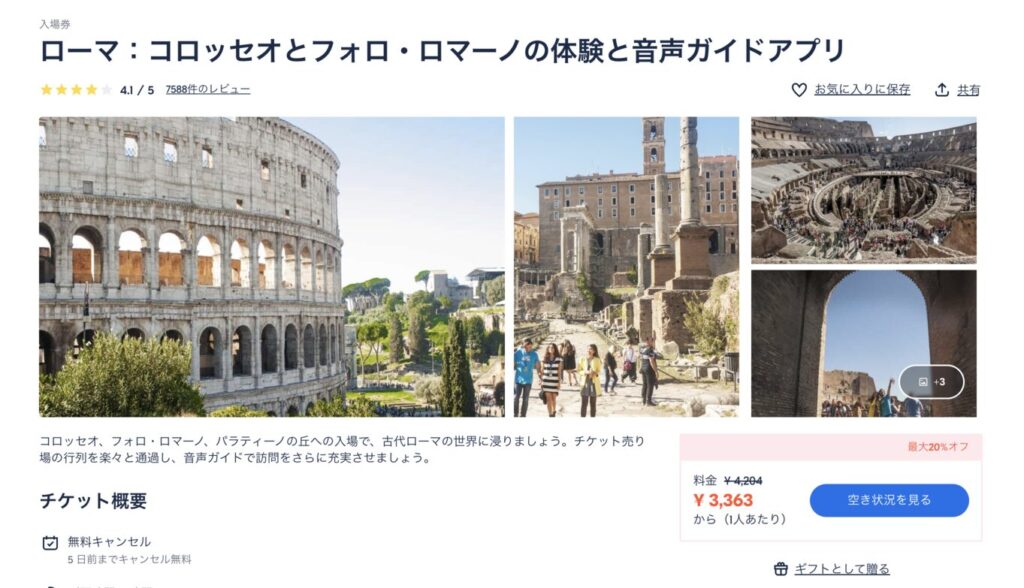Image resolution: width=1024 pixels, height=588 pixels.
Task: Open the large Colosseum exterior photo
Action: pos(272,267)
